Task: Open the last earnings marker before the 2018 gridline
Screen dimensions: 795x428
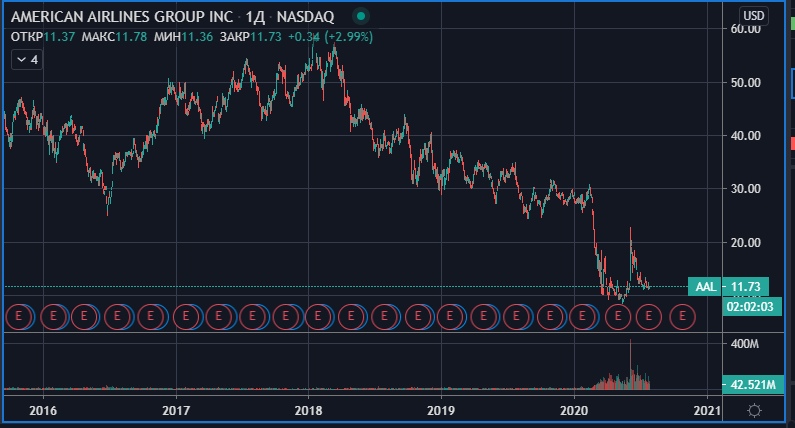Action: pos(285,316)
